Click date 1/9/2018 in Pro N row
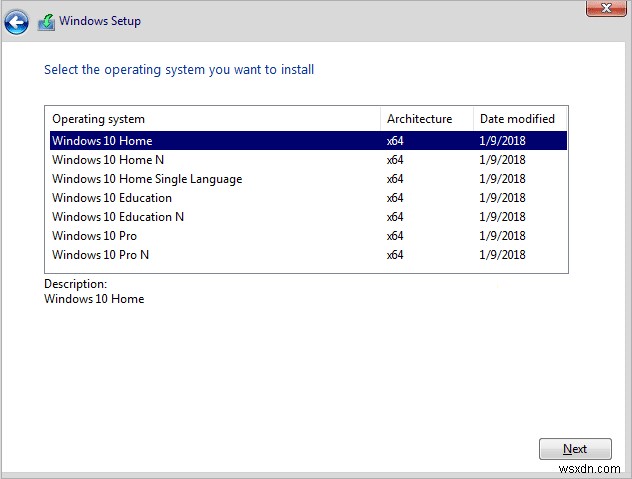The width and height of the screenshot is (632, 479). pos(502,255)
